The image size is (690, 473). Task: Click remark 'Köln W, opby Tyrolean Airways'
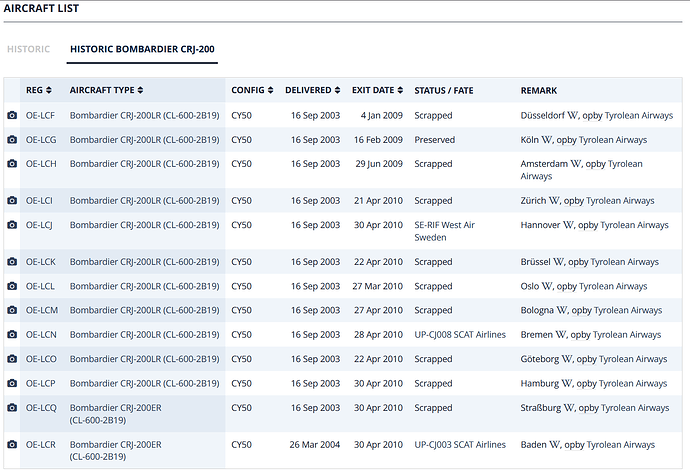[584, 139]
